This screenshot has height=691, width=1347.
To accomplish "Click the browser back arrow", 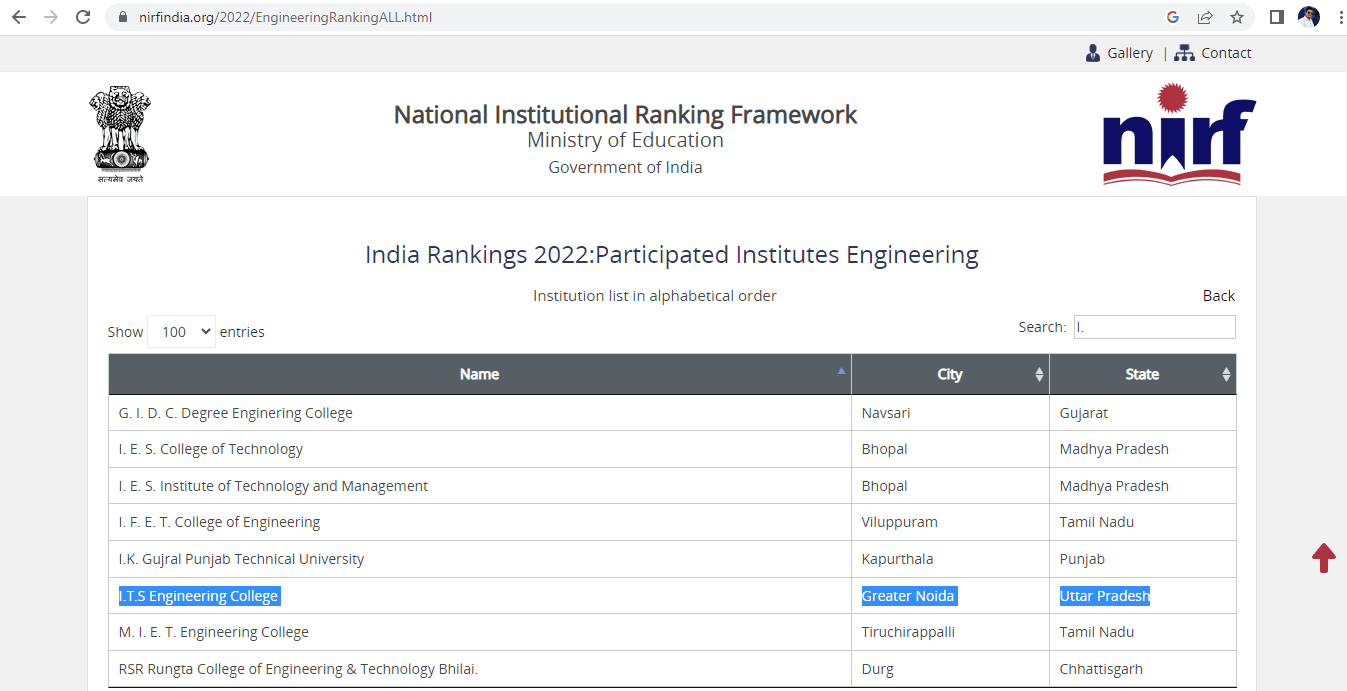I will 19,17.
